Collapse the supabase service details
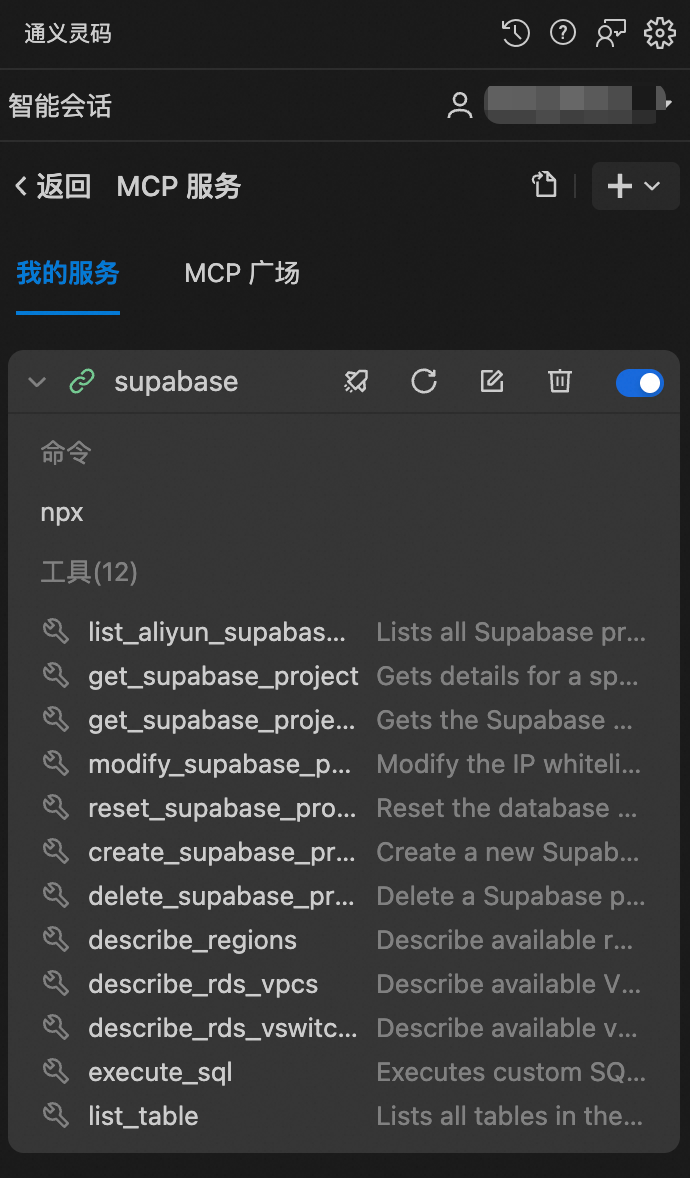The width and height of the screenshot is (690, 1178). pyautogui.click(x=37, y=382)
